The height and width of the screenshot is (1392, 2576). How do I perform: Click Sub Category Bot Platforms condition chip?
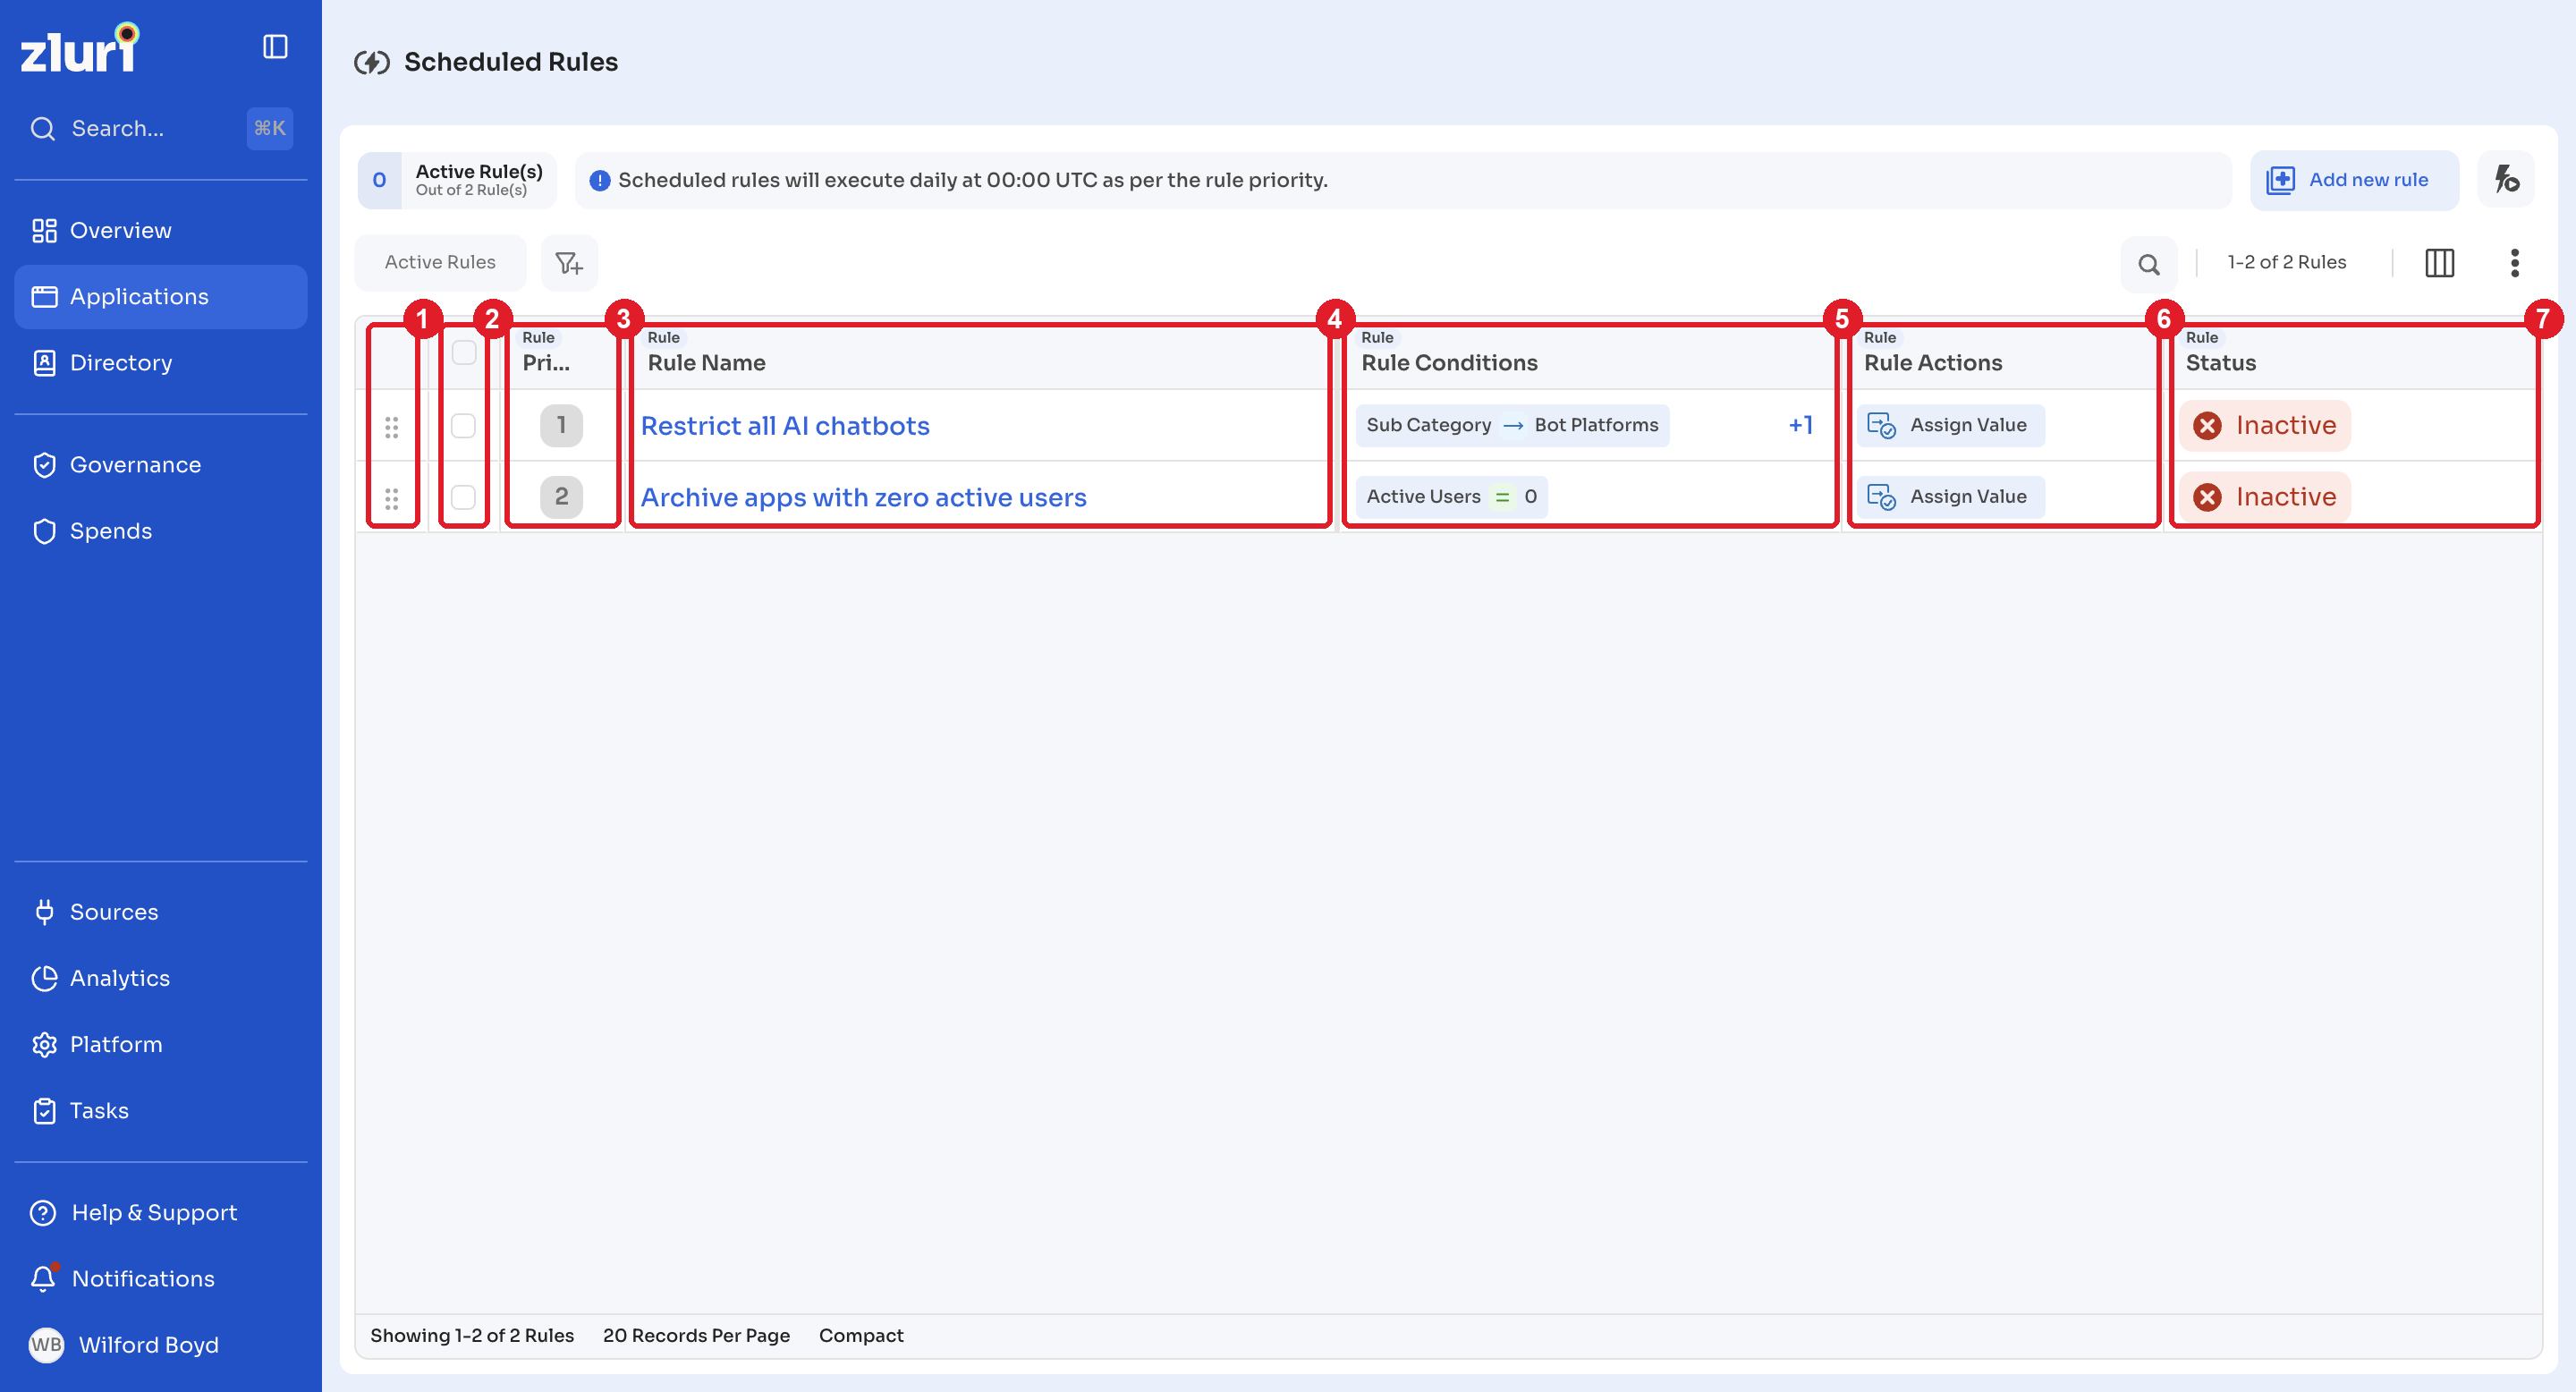(x=1512, y=425)
